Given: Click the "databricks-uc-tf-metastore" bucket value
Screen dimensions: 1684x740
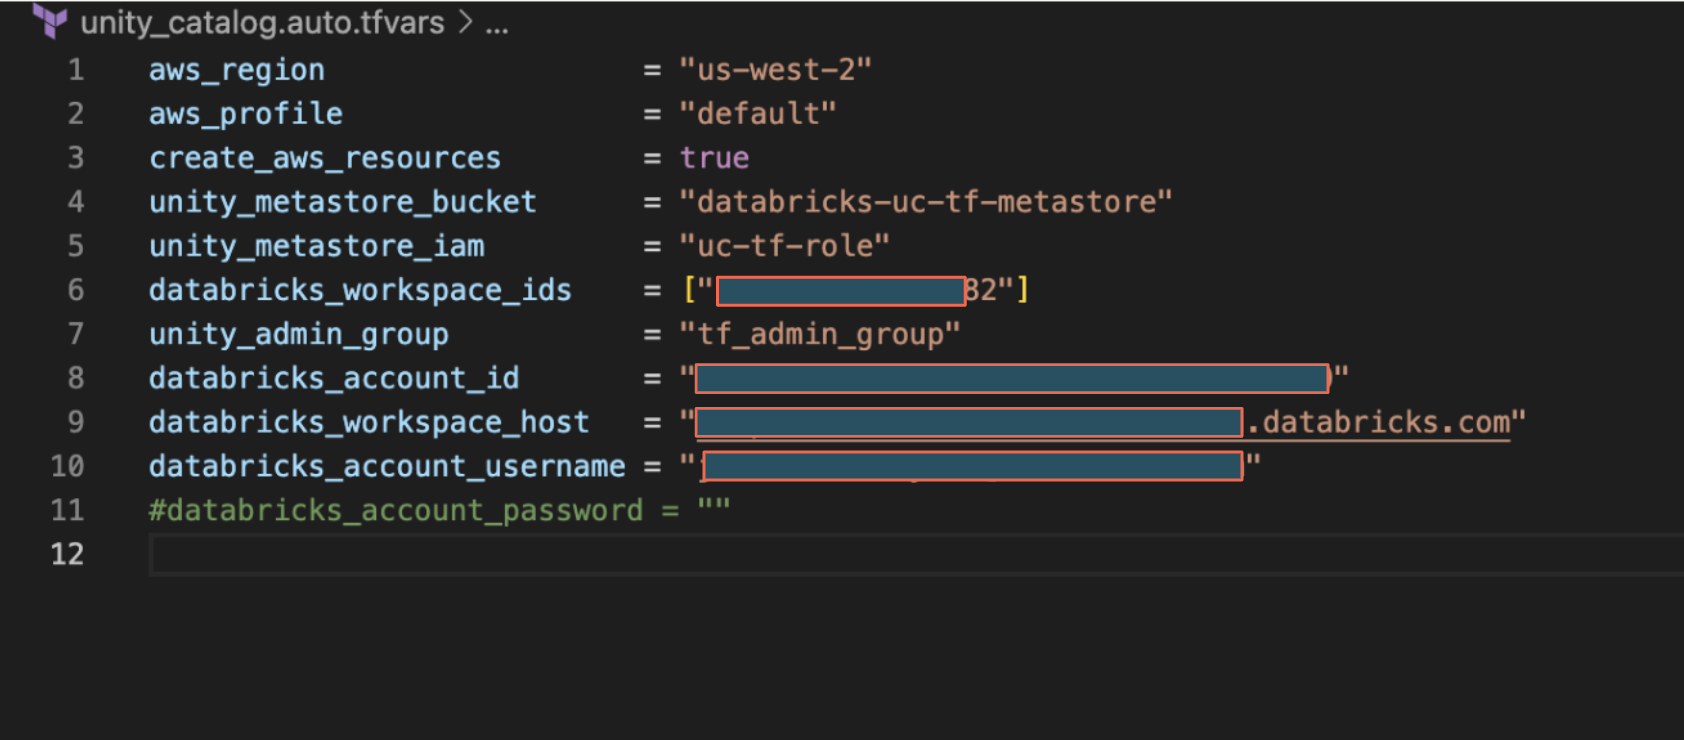Looking at the screenshot, I should coord(925,202).
